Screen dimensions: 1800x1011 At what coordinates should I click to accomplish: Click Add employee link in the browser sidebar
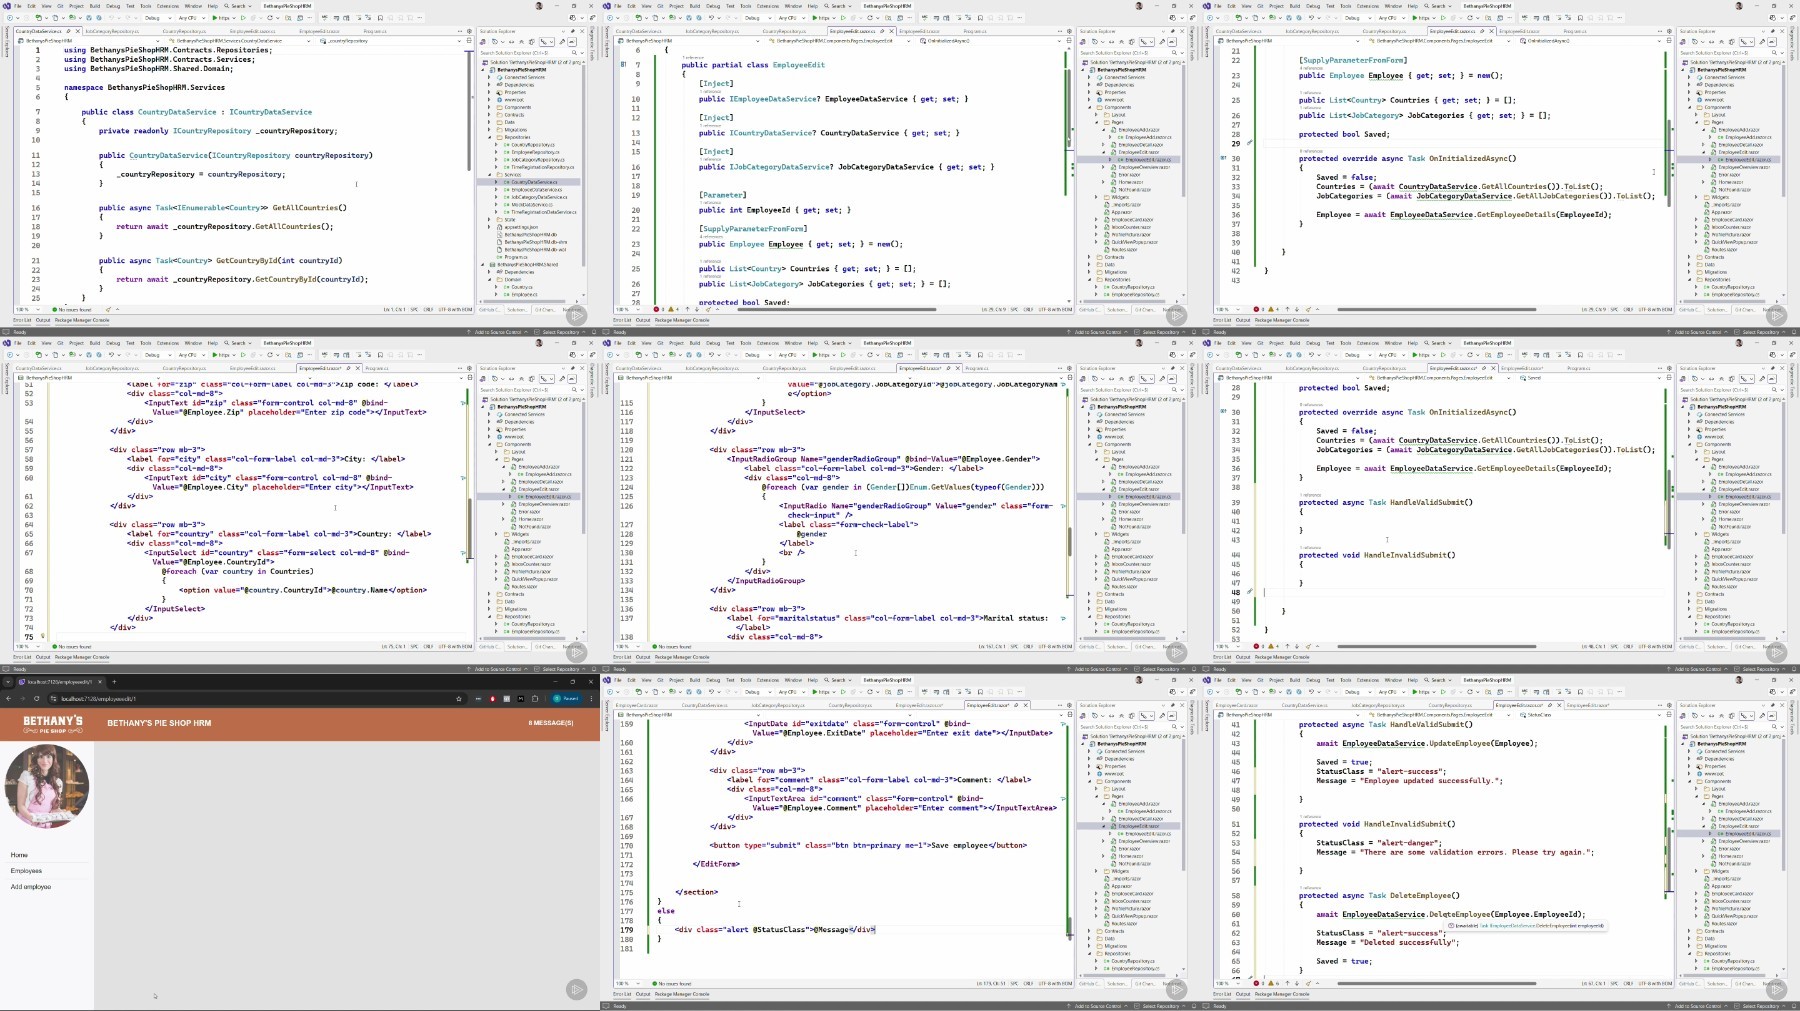(x=30, y=887)
